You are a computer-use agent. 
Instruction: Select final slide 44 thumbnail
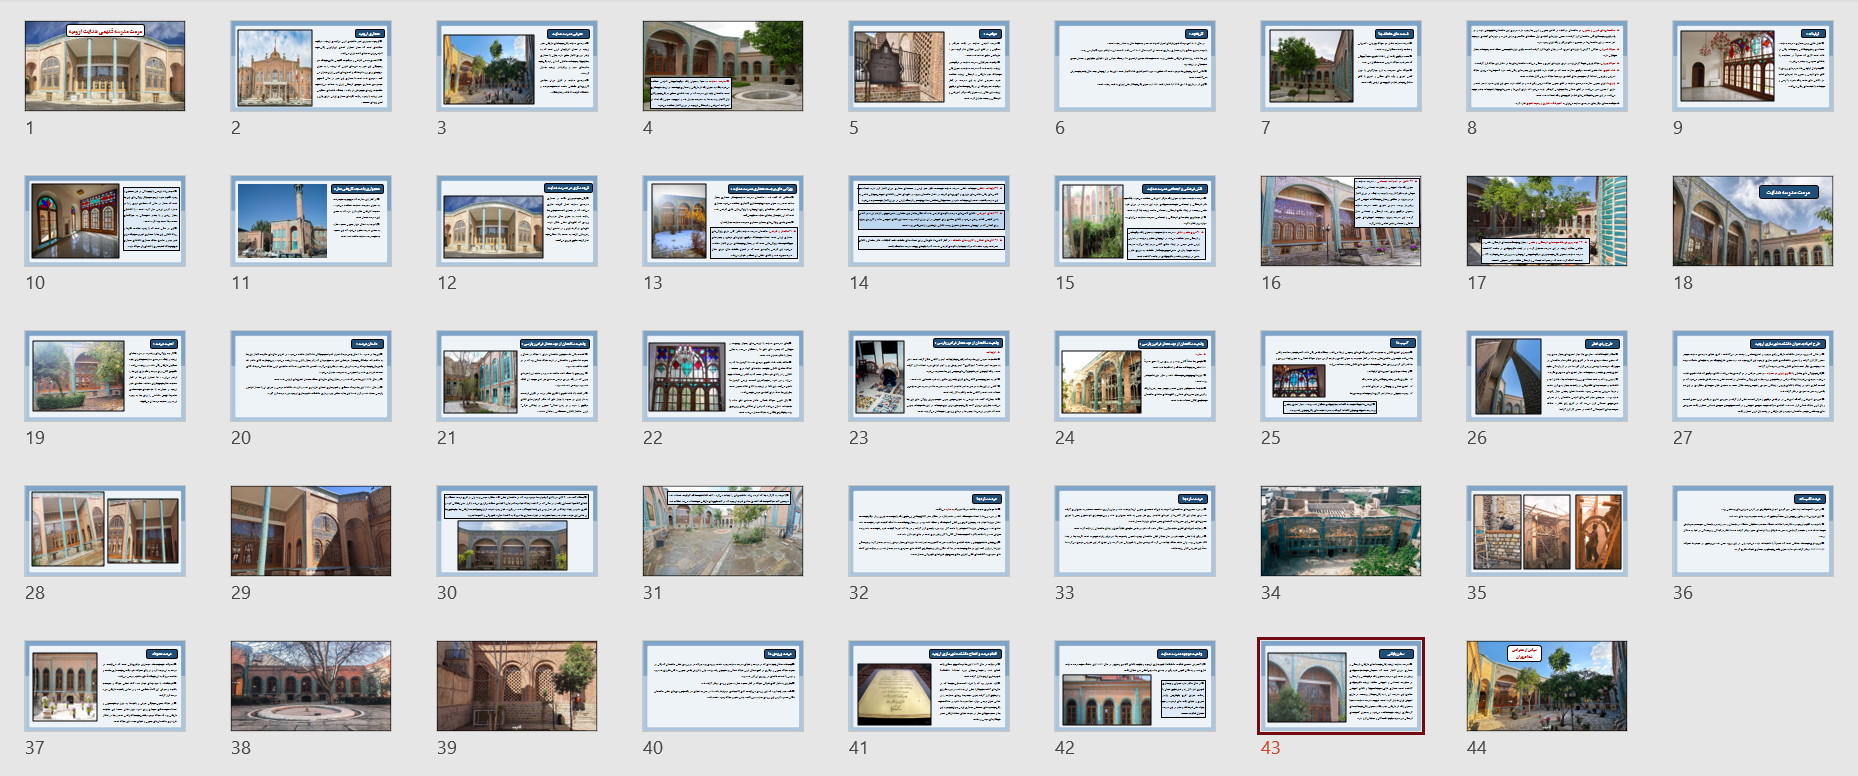click(x=1546, y=686)
